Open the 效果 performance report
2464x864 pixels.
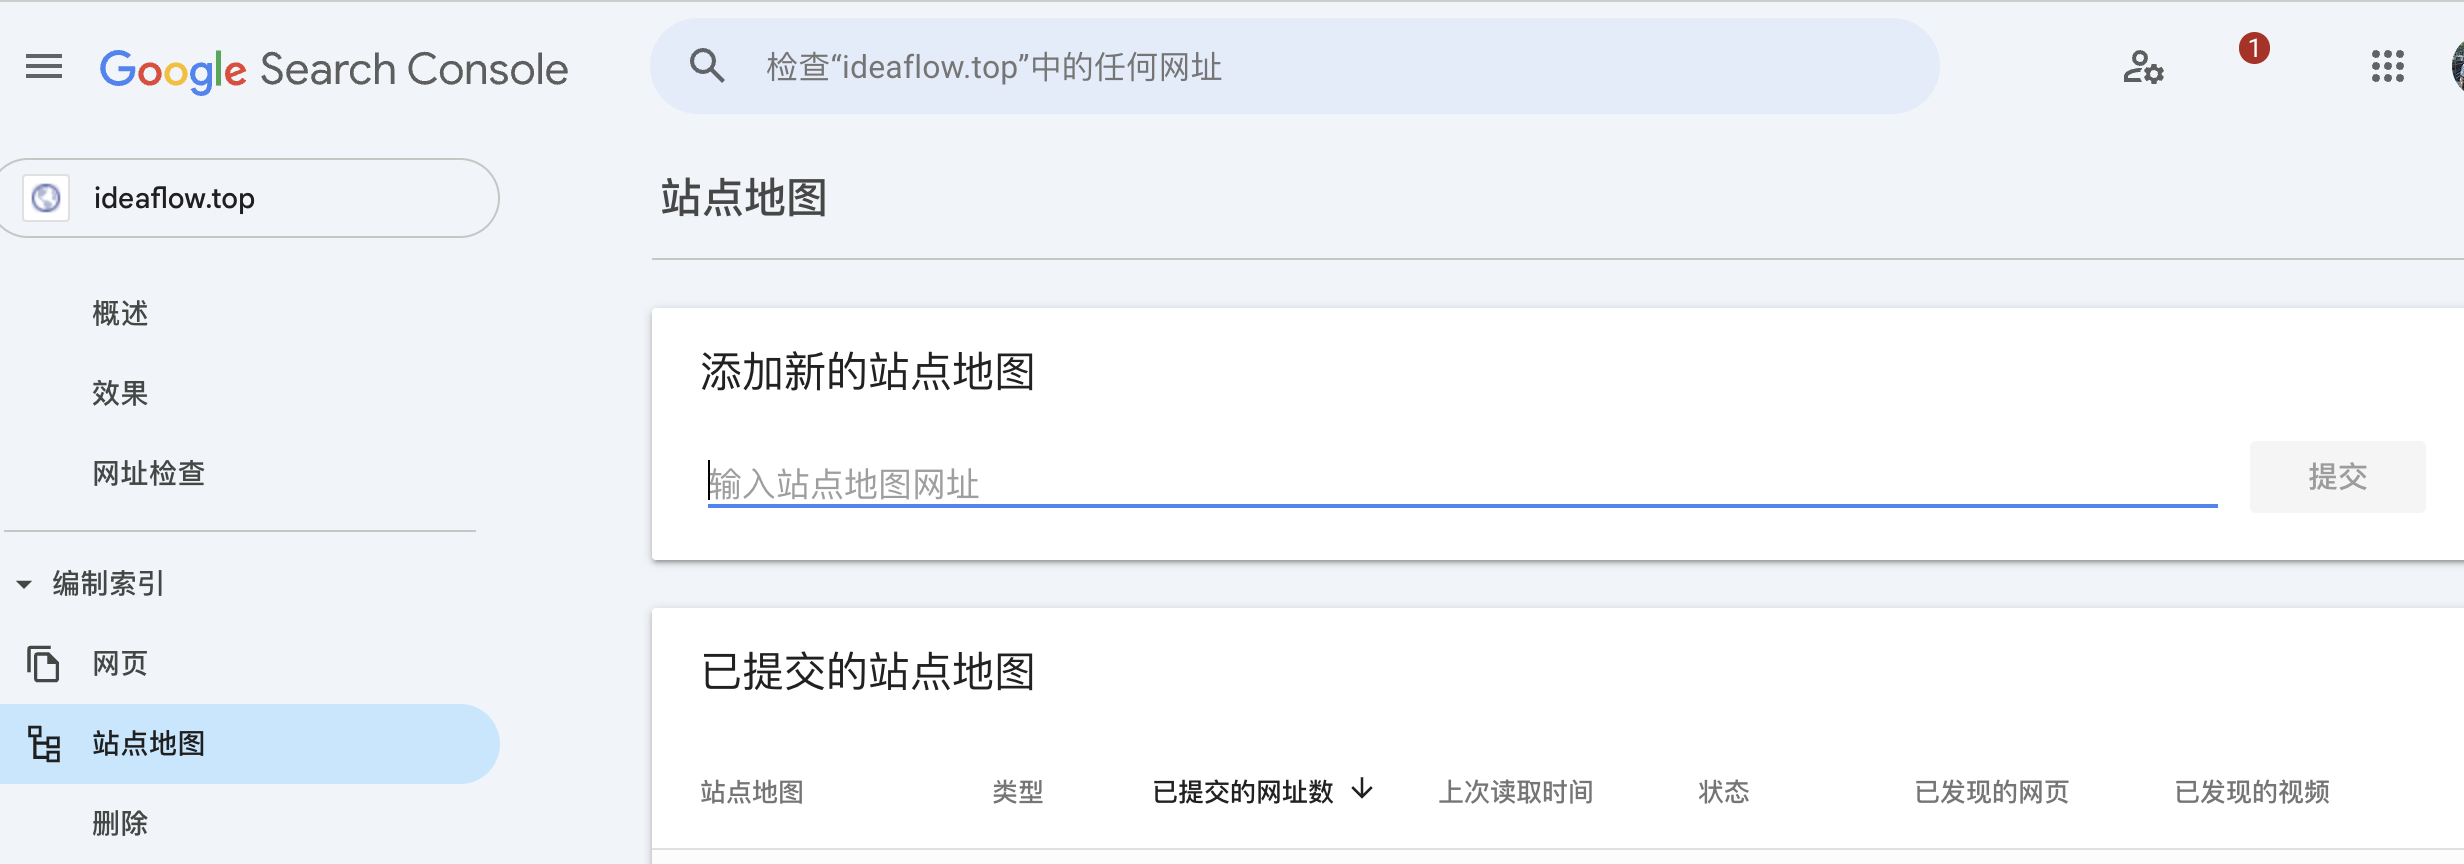pos(120,393)
